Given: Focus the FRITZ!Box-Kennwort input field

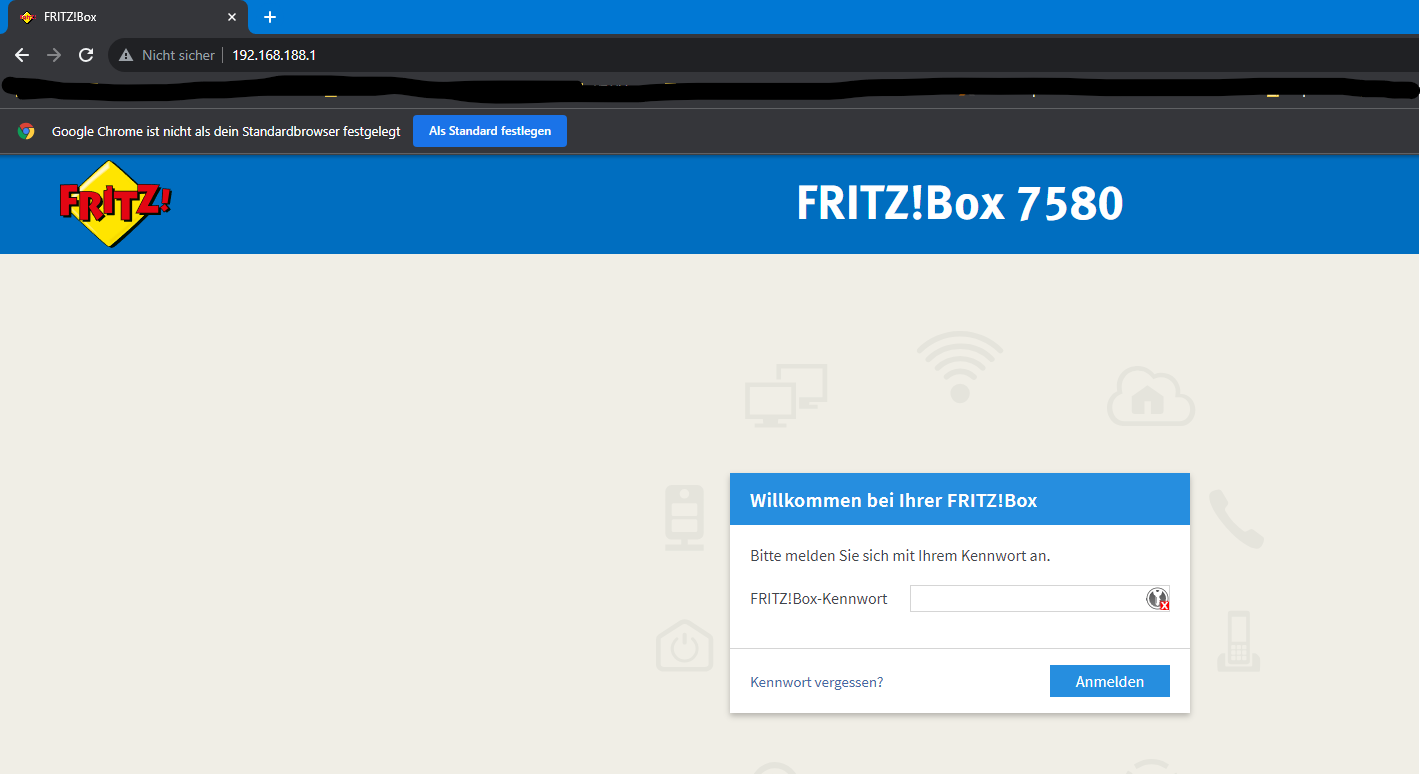Looking at the screenshot, I should (x=1040, y=599).
